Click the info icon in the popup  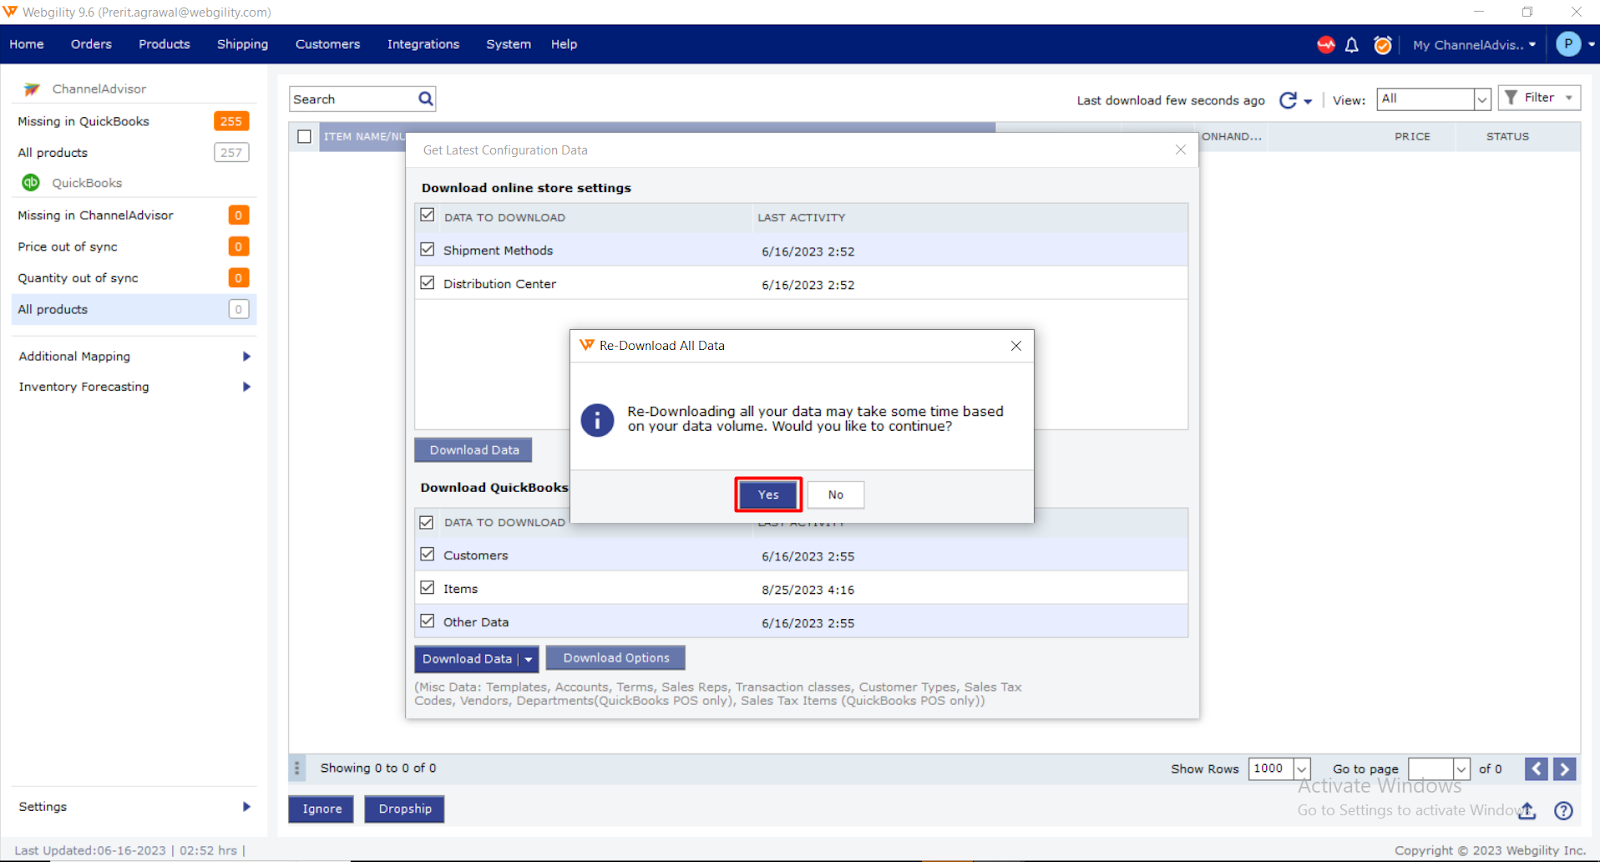point(597,420)
